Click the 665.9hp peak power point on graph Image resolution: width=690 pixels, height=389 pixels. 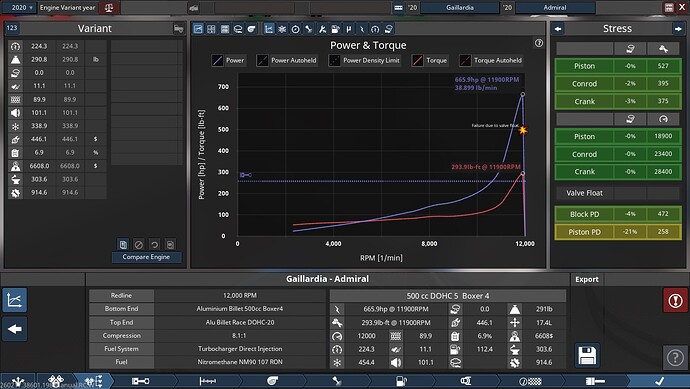tap(523, 94)
